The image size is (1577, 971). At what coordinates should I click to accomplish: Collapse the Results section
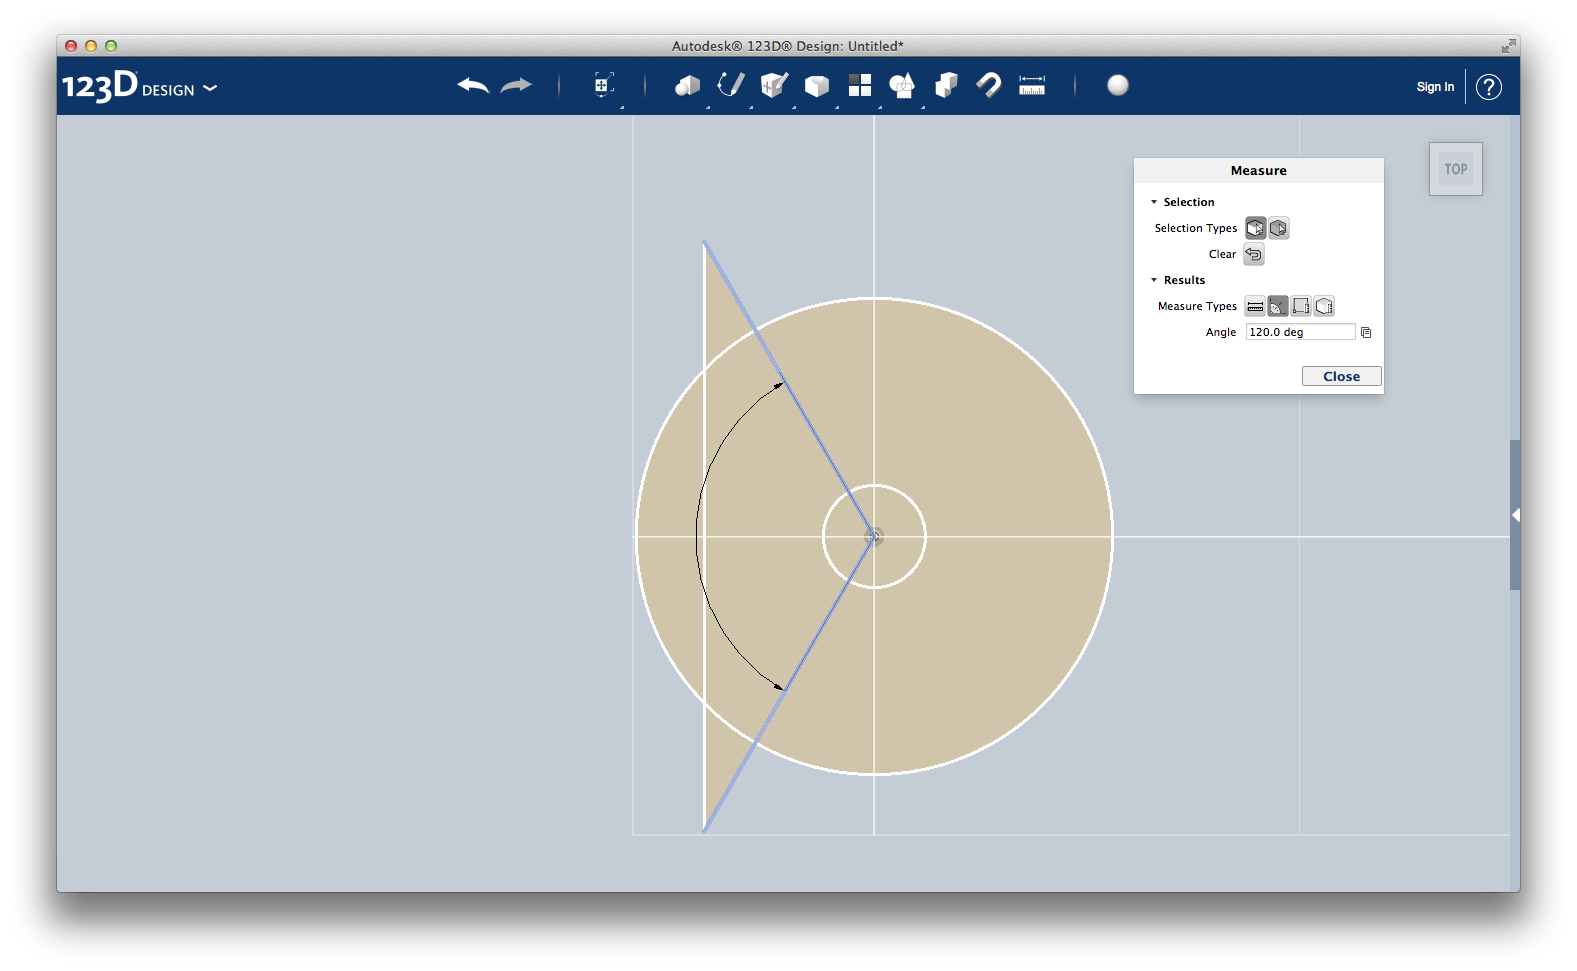(x=1154, y=280)
